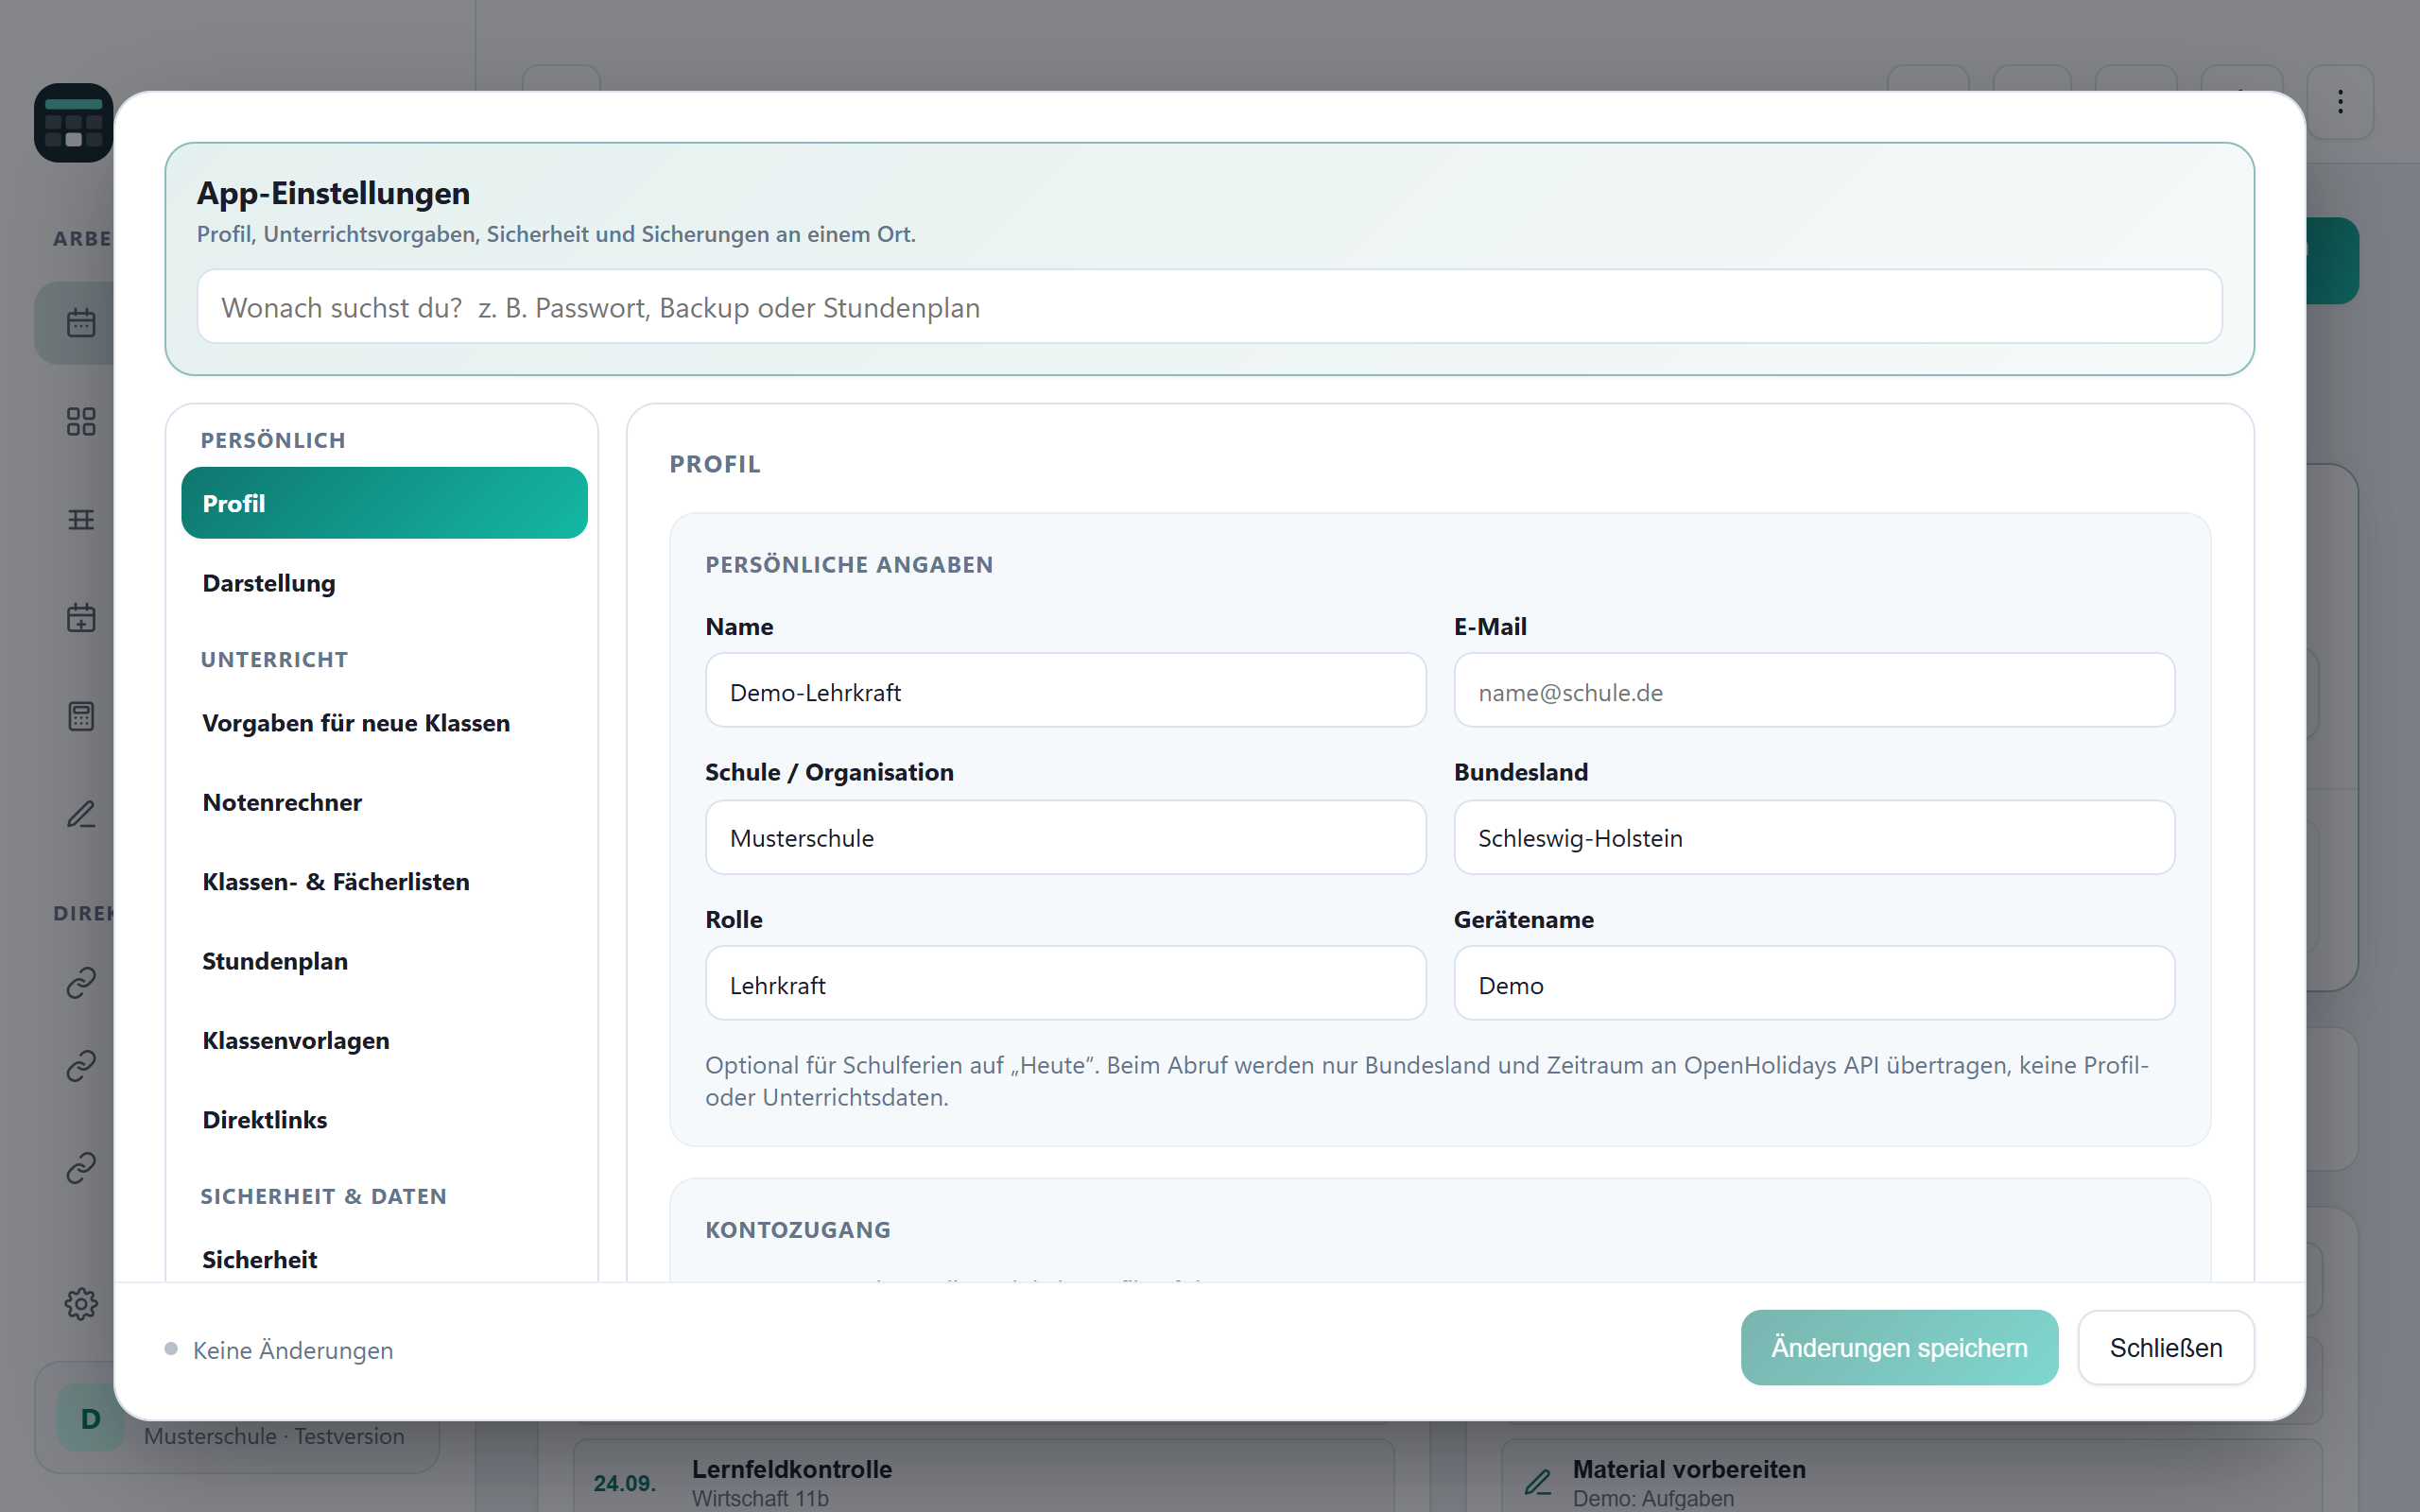Open the third link icon in sidebar
The width and height of the screenshot is (2420, 1512).
[81, 1167]
